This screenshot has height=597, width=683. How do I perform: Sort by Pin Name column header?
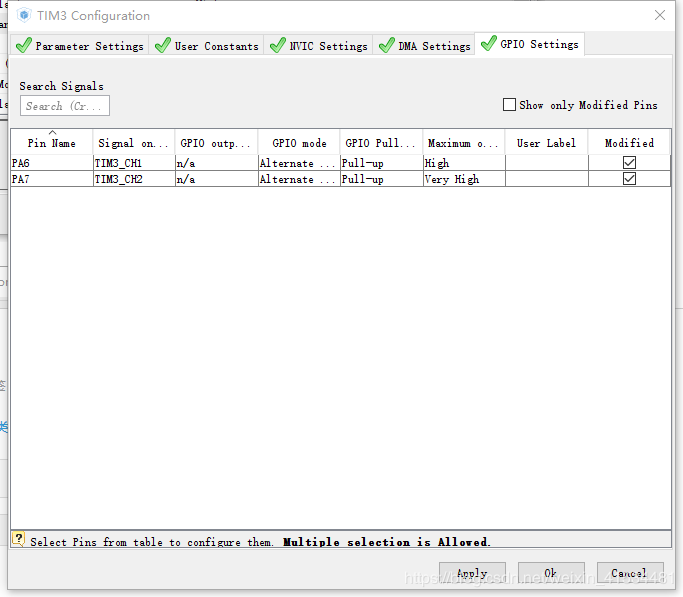click(x=51, y=143)
